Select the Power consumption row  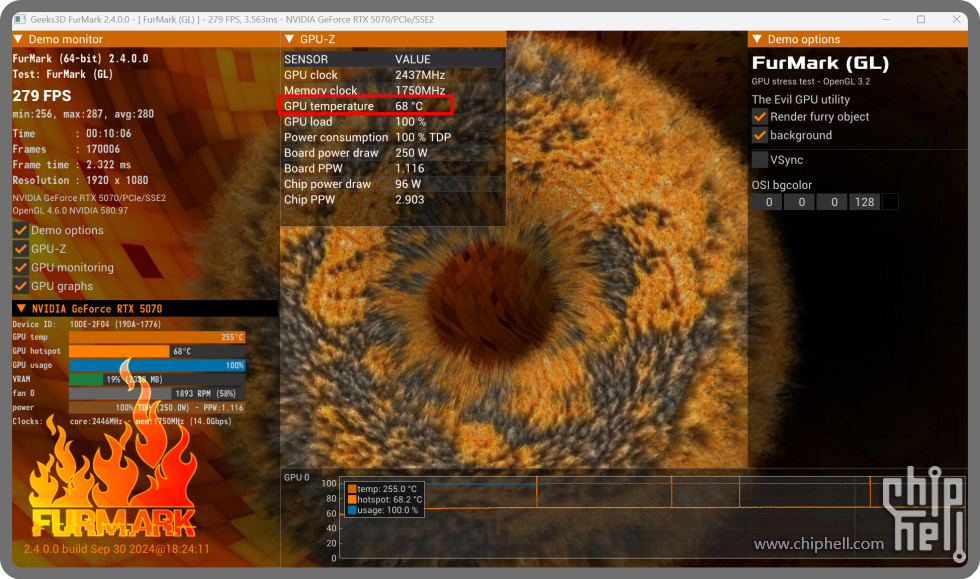(x=393, y=138)
